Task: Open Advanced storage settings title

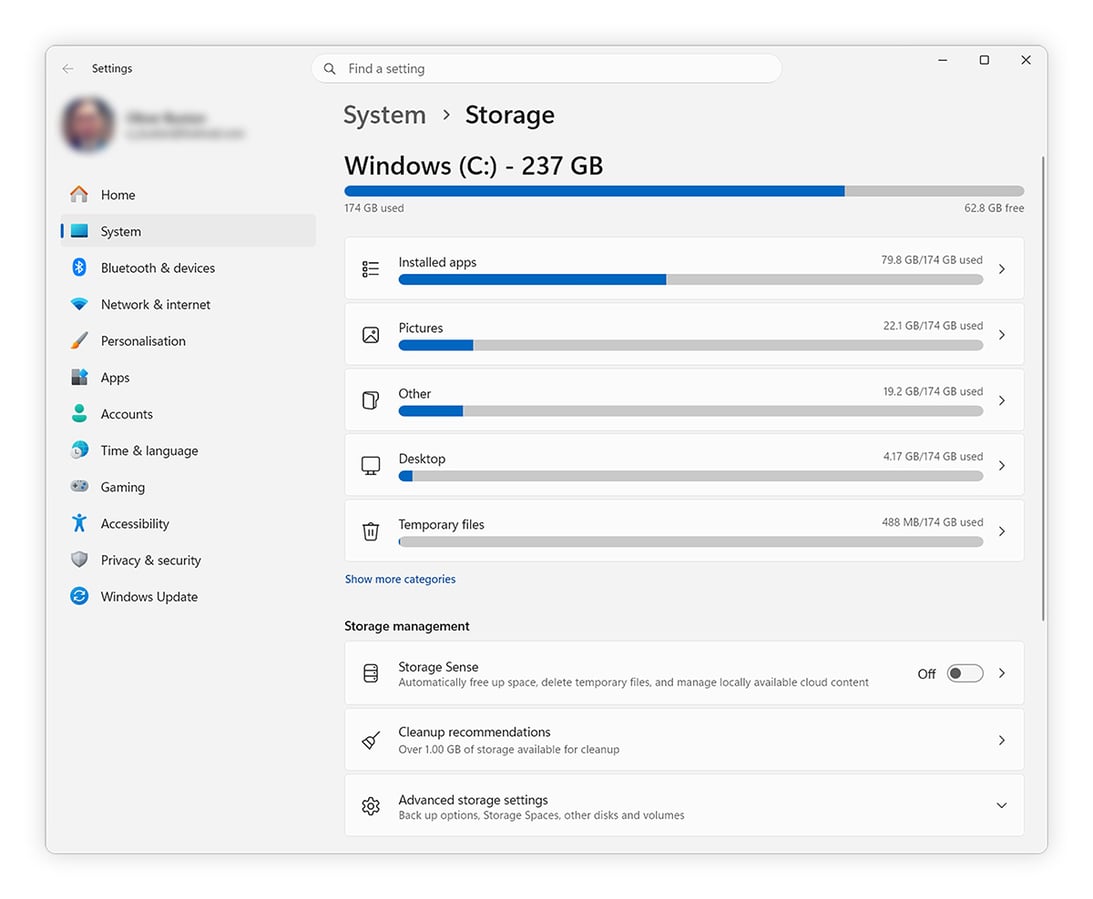Action: (473, 799)
